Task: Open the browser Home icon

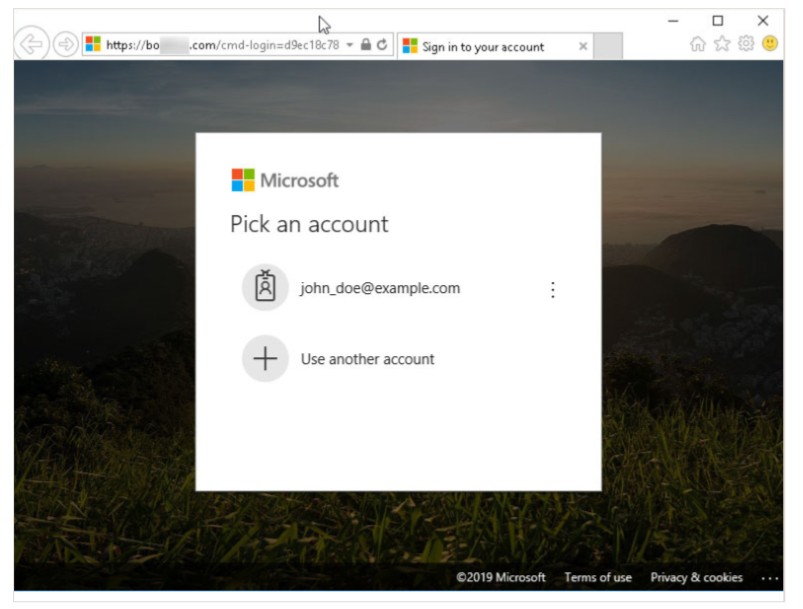Action: coord(698,44)
